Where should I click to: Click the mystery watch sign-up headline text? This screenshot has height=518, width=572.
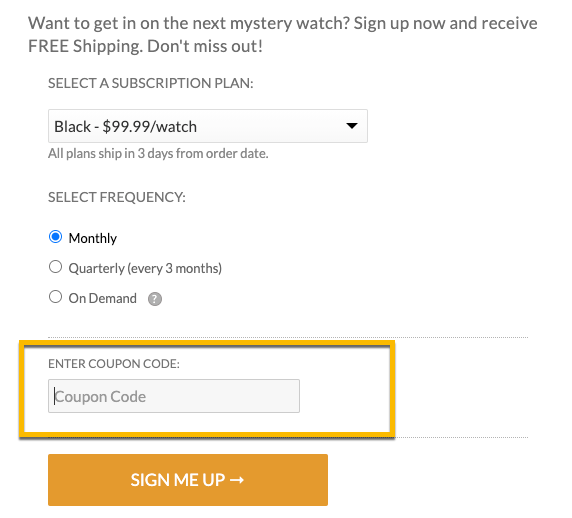(x=283, y=35)
